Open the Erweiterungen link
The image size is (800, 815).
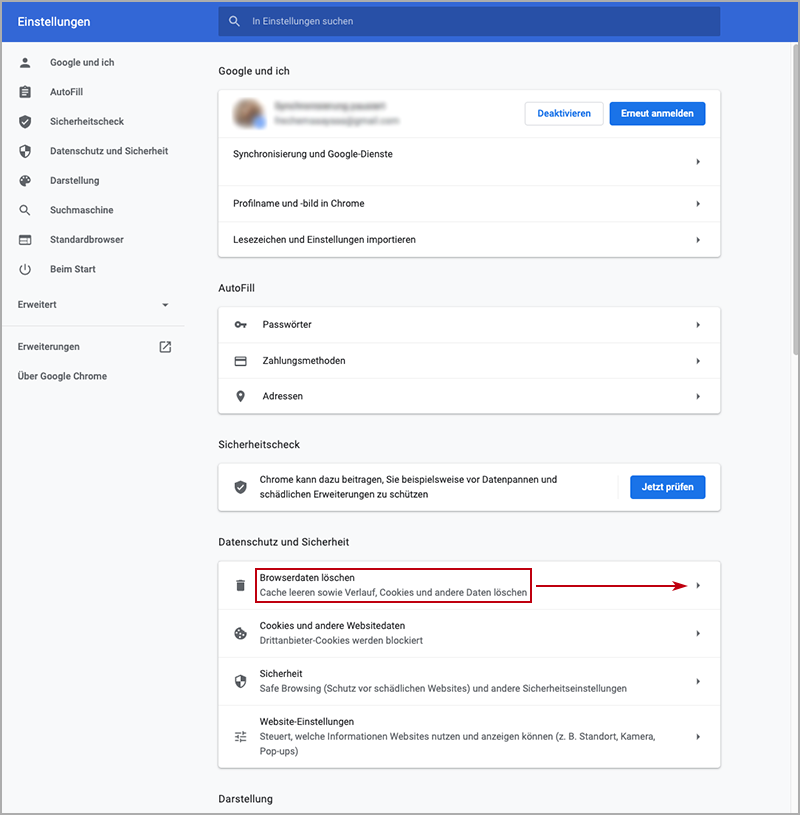click(49, 347)
